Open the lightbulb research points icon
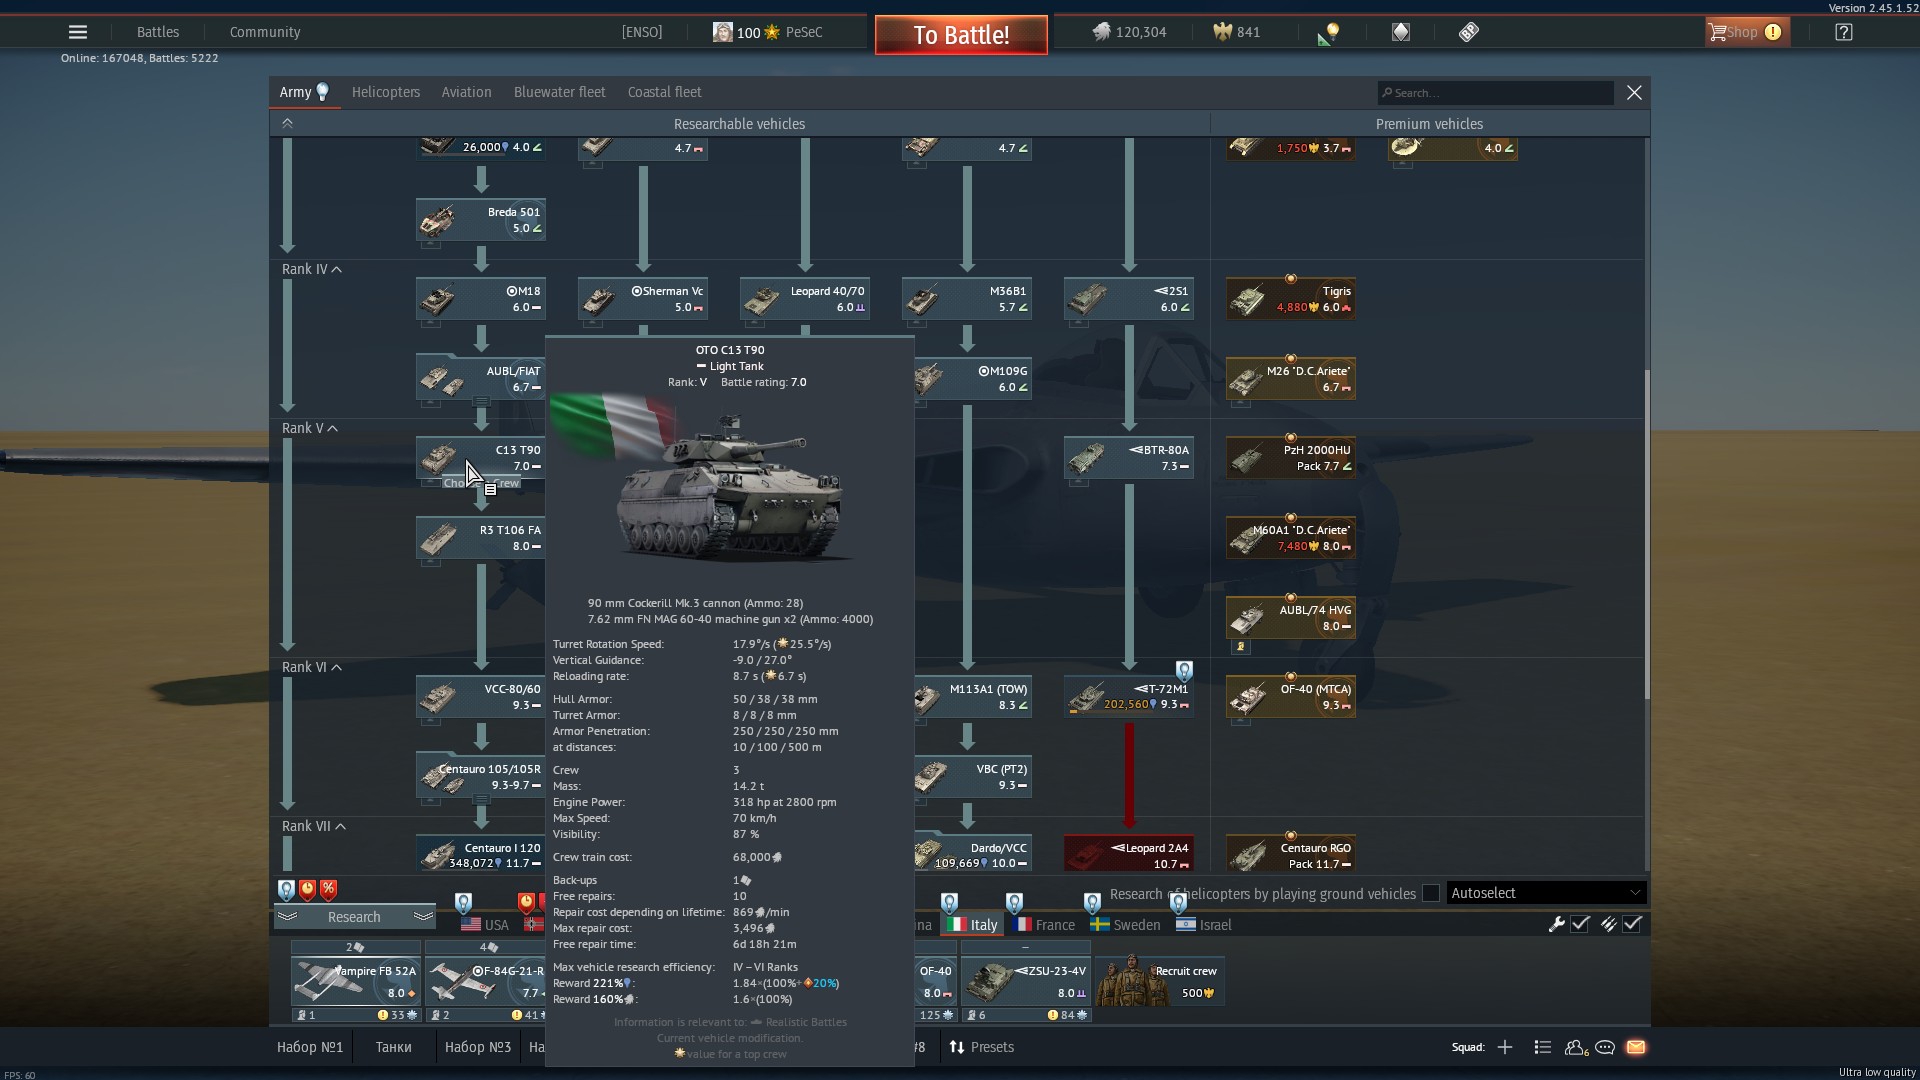This screenshot has height=1080, width=1920. [x=1329, y=33]
